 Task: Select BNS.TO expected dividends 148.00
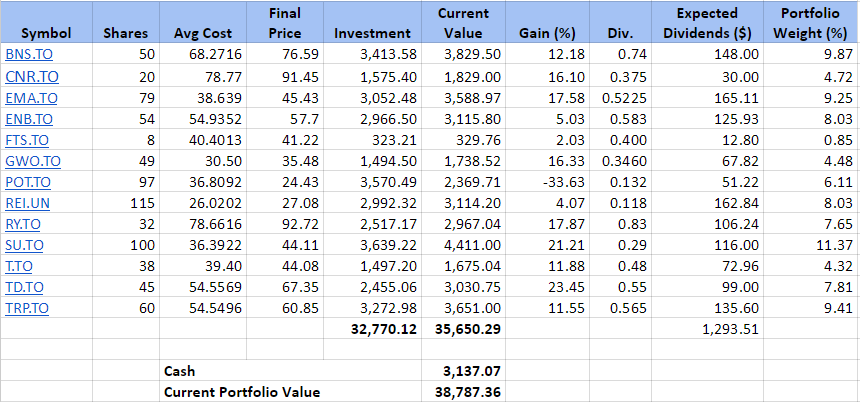(x=708, y=55)
